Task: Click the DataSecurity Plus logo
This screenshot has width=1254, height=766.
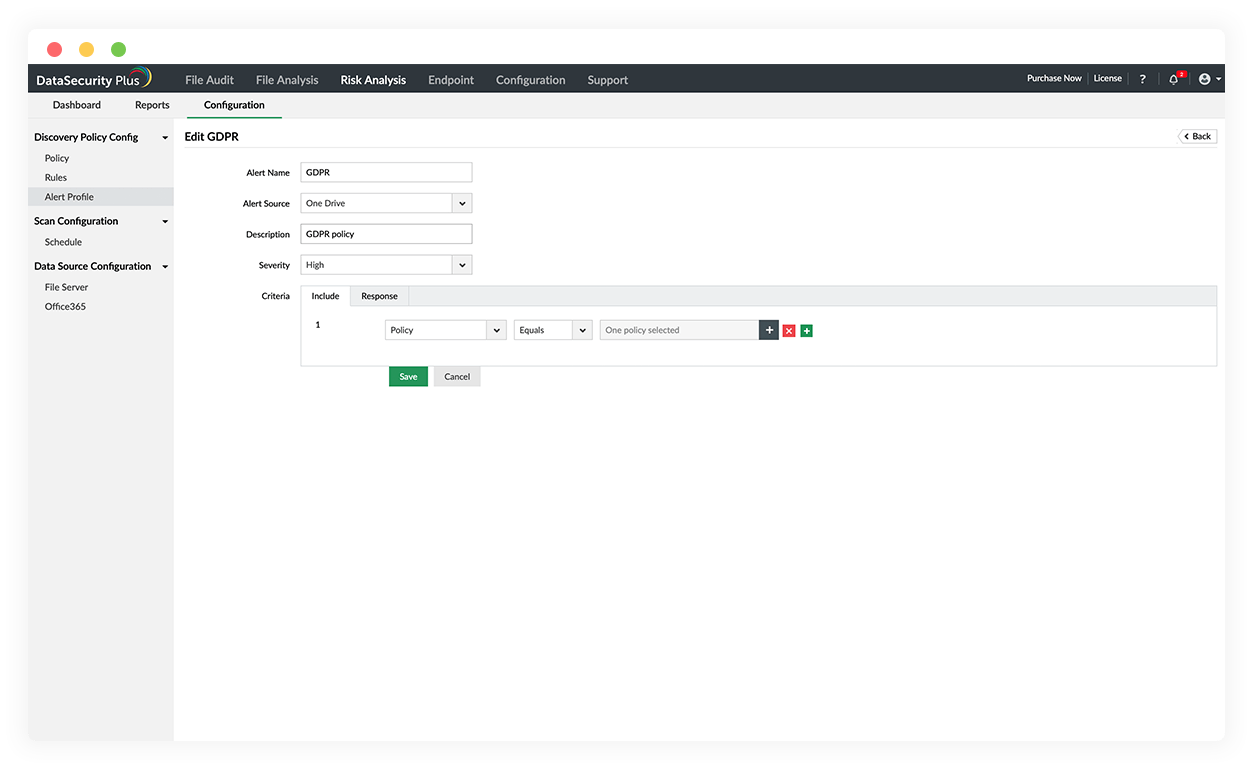Action: tap(93, 79)
